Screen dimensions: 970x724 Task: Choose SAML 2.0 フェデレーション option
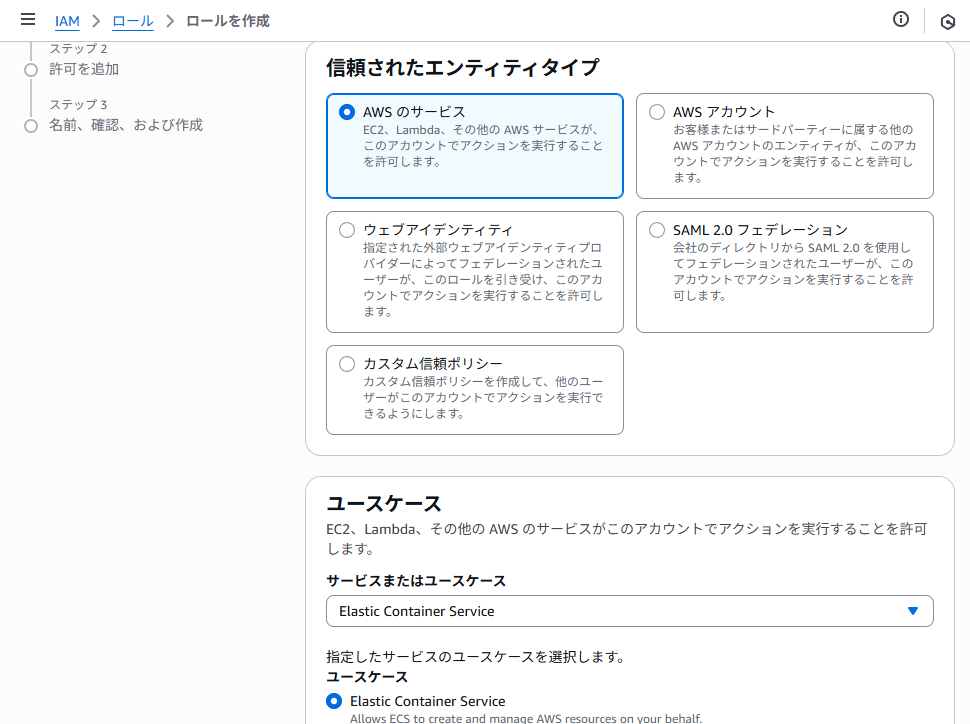pos(657,230)
